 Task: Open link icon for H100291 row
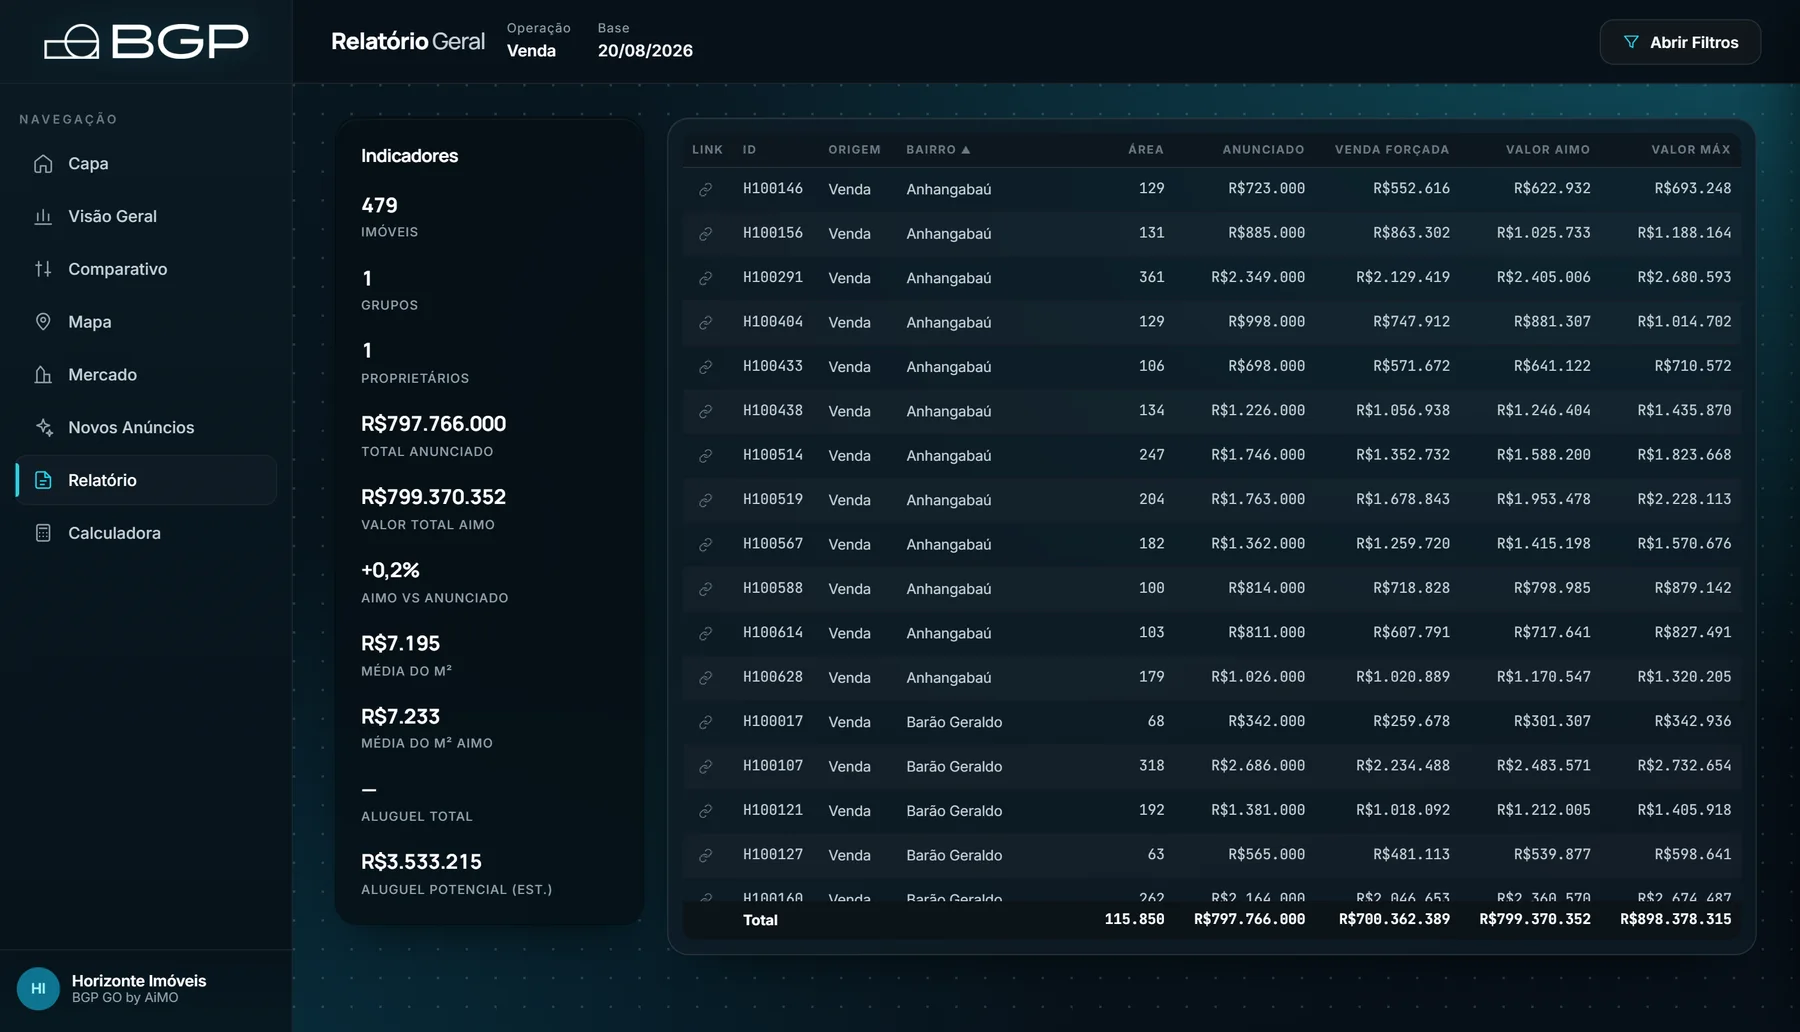click(705, 278)
